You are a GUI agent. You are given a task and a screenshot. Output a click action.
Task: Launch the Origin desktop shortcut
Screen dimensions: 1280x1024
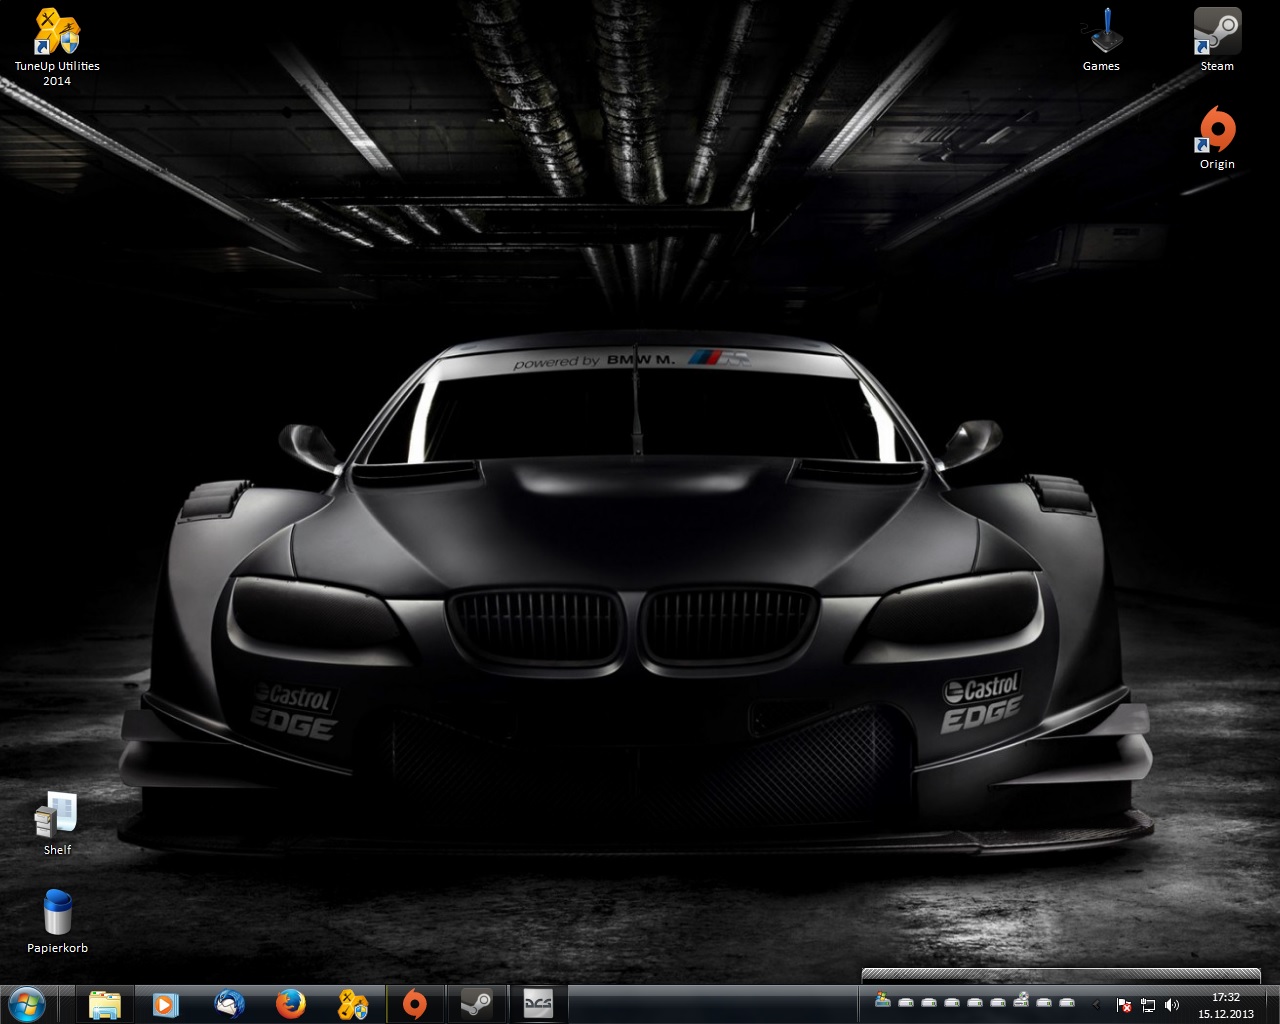click(1217, 138)
